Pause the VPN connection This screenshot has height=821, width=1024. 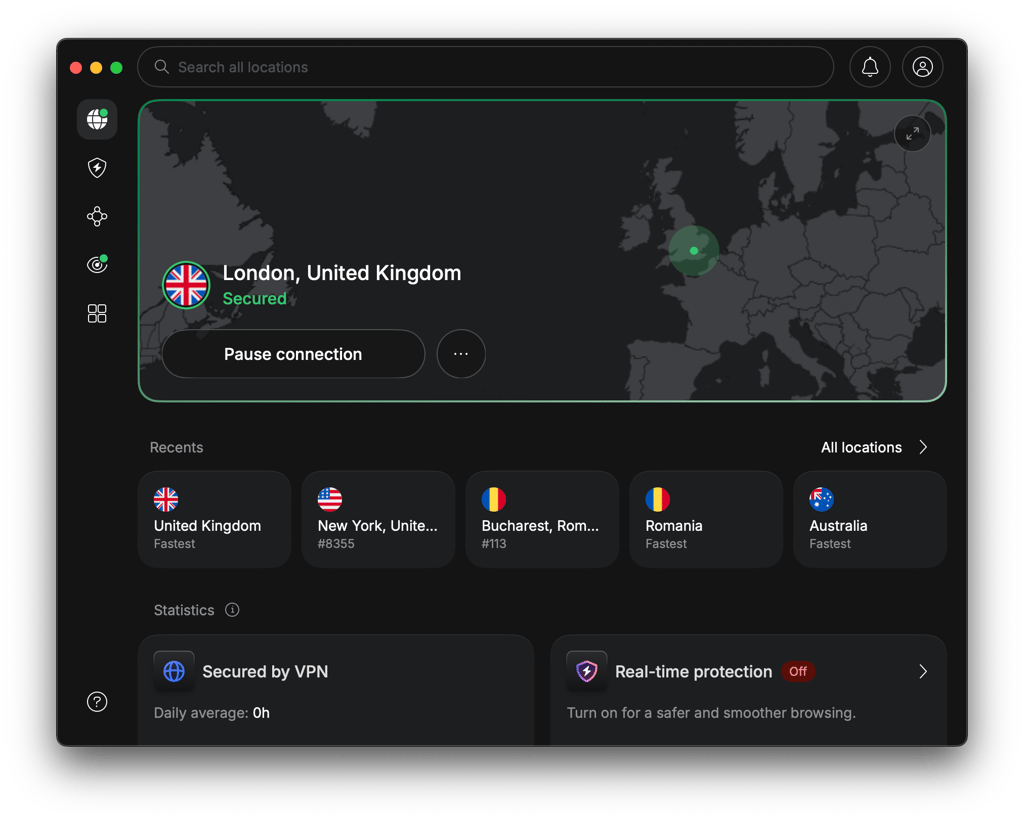point(293,354)
